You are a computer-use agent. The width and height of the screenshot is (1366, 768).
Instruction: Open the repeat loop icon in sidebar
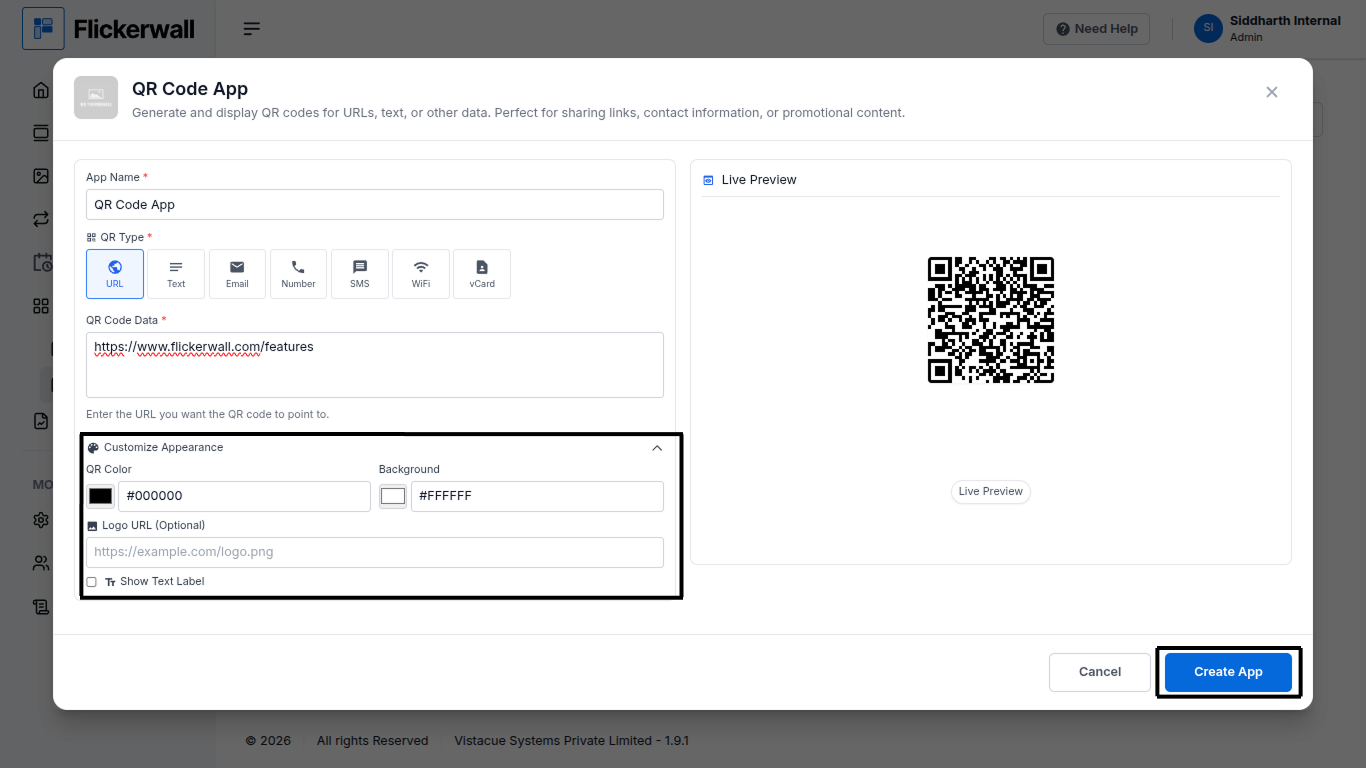tap(41, 219)
